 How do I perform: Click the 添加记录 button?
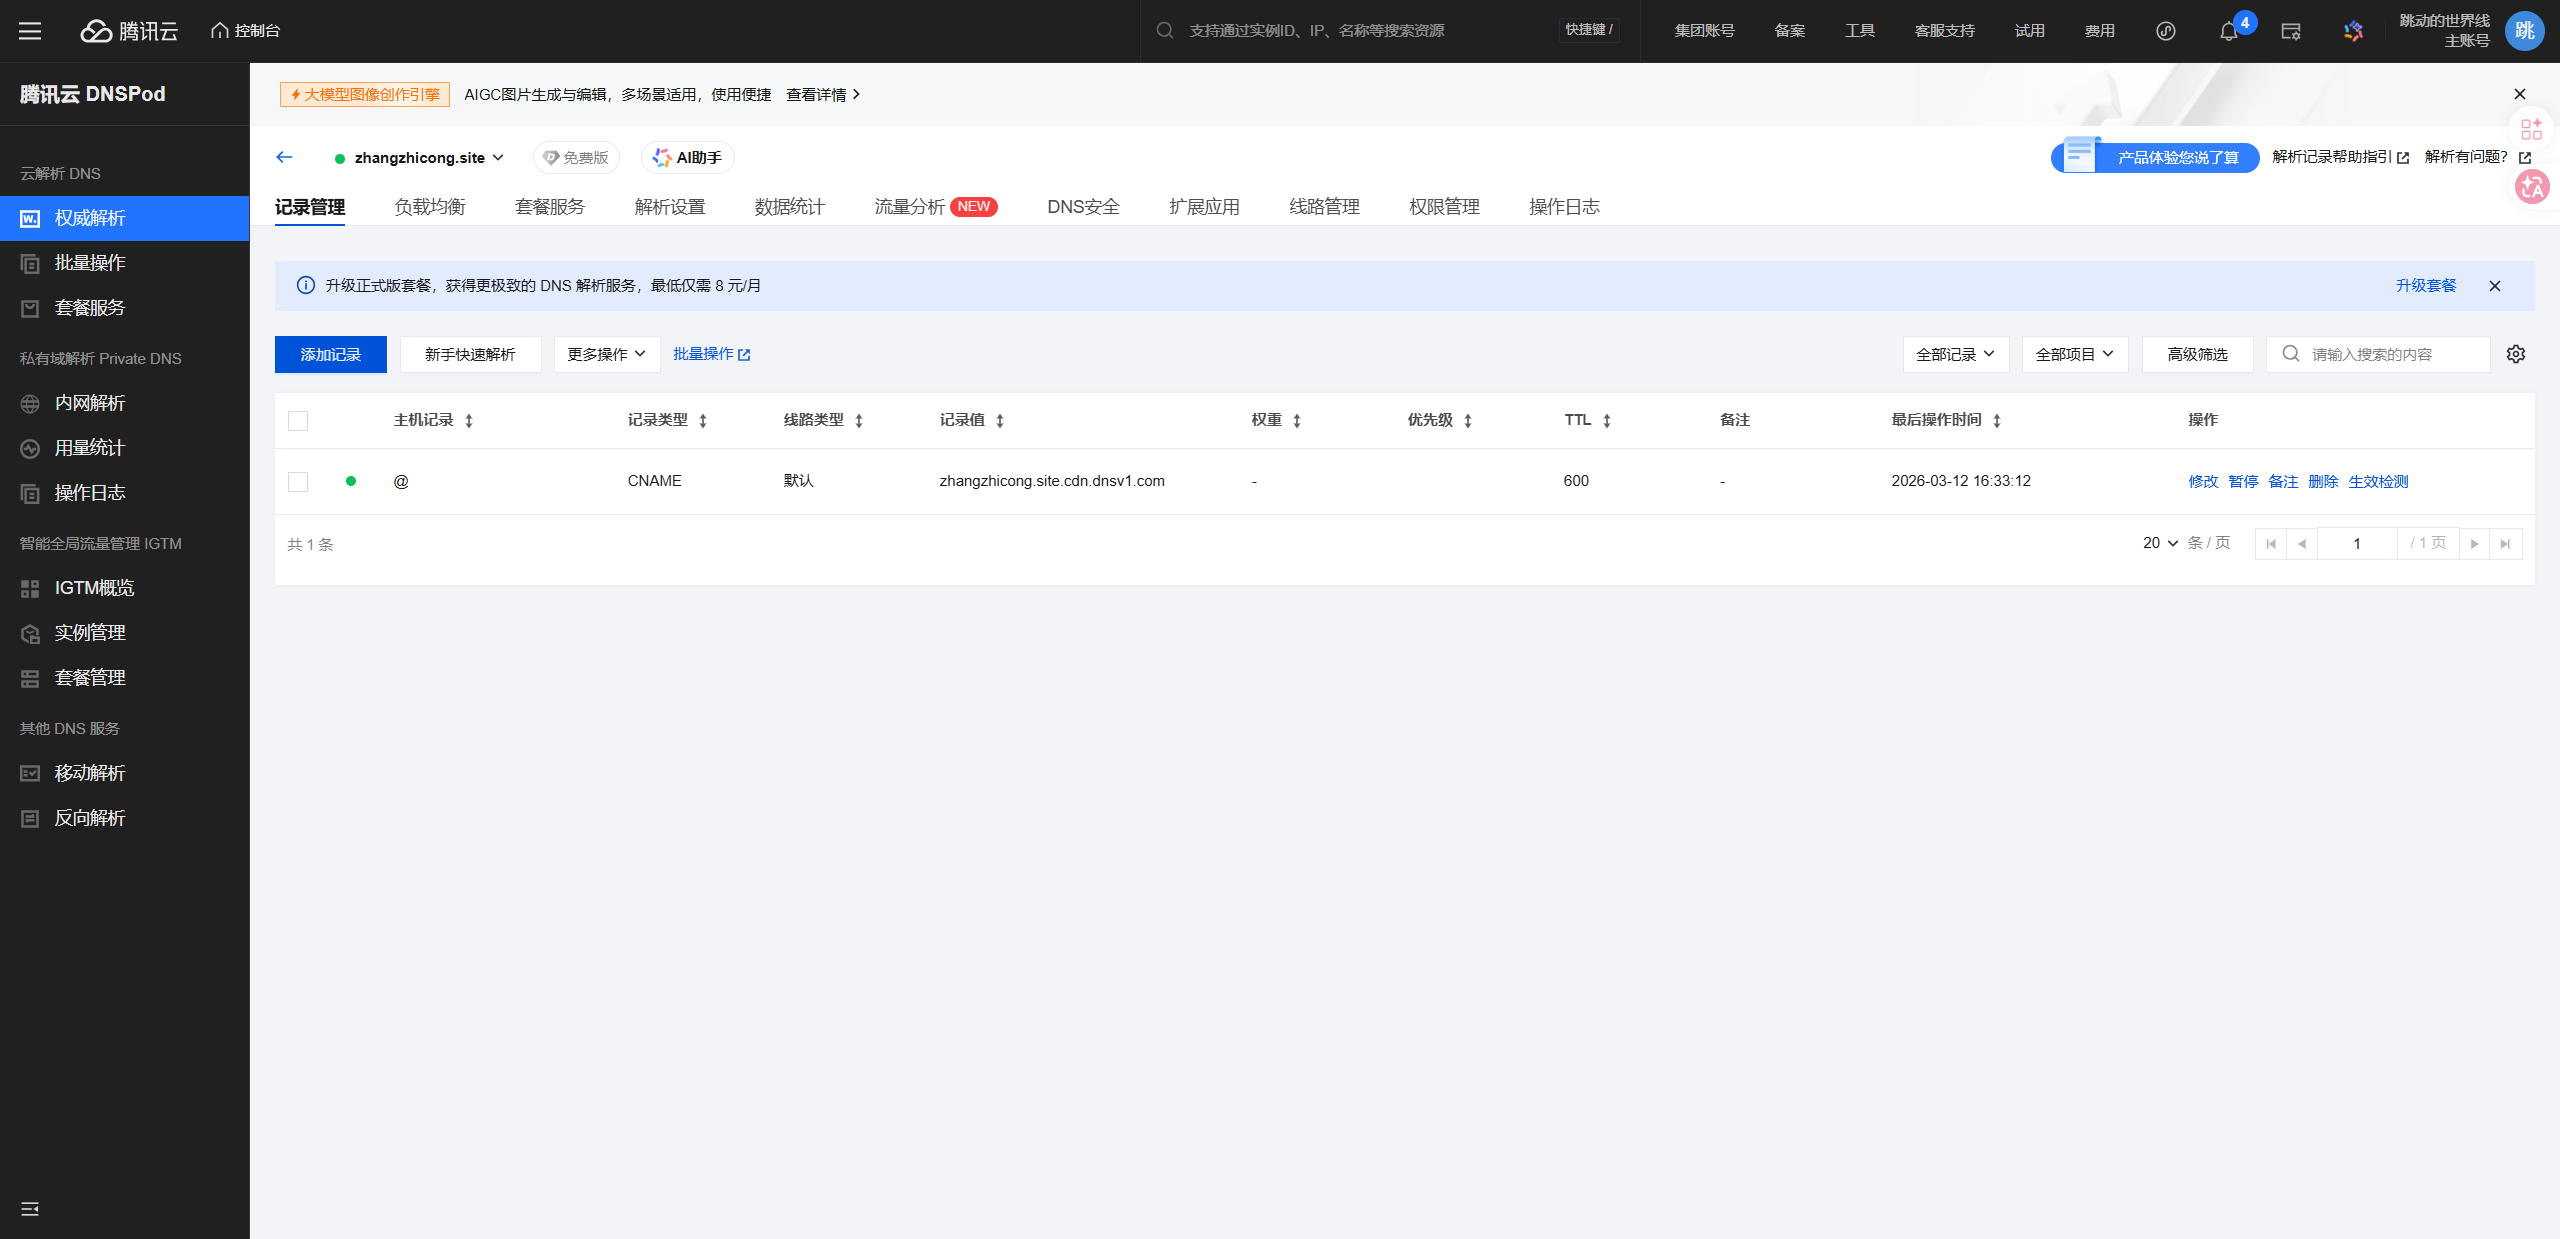click(x=330, y=354)
